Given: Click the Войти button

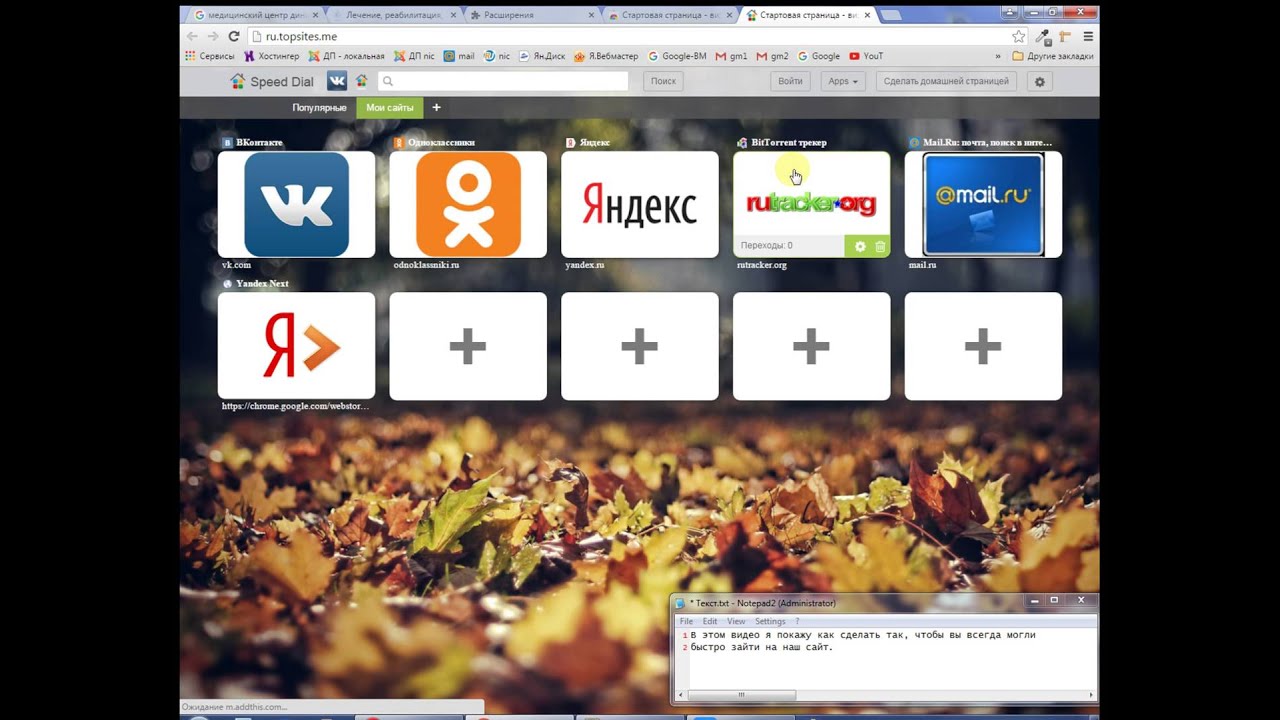Looking at the screenshot, I should point(790,81).
